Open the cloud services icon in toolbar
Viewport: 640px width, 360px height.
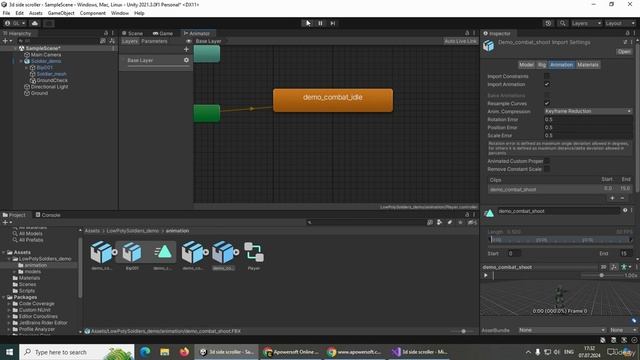coord(35,23)
